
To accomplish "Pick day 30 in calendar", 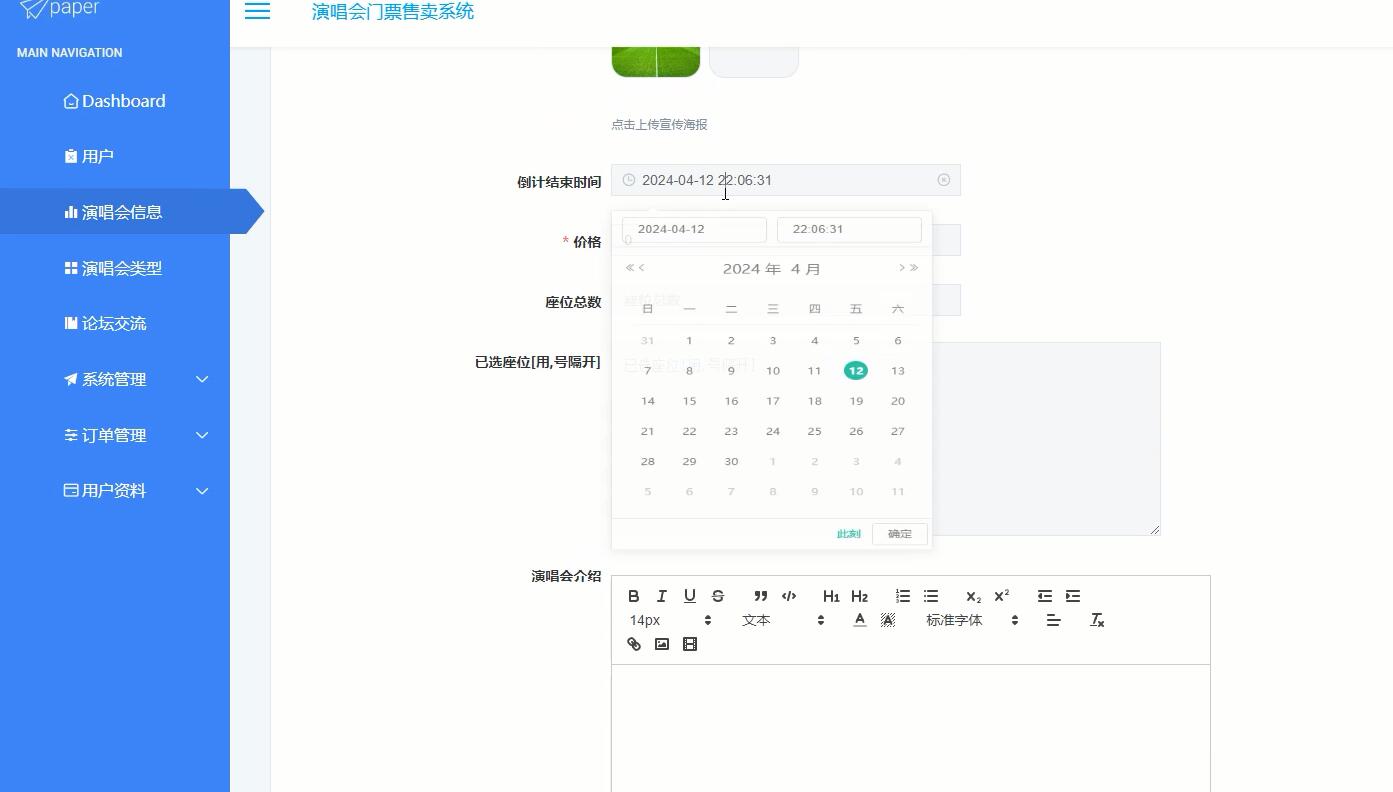I will click(731, 461).
